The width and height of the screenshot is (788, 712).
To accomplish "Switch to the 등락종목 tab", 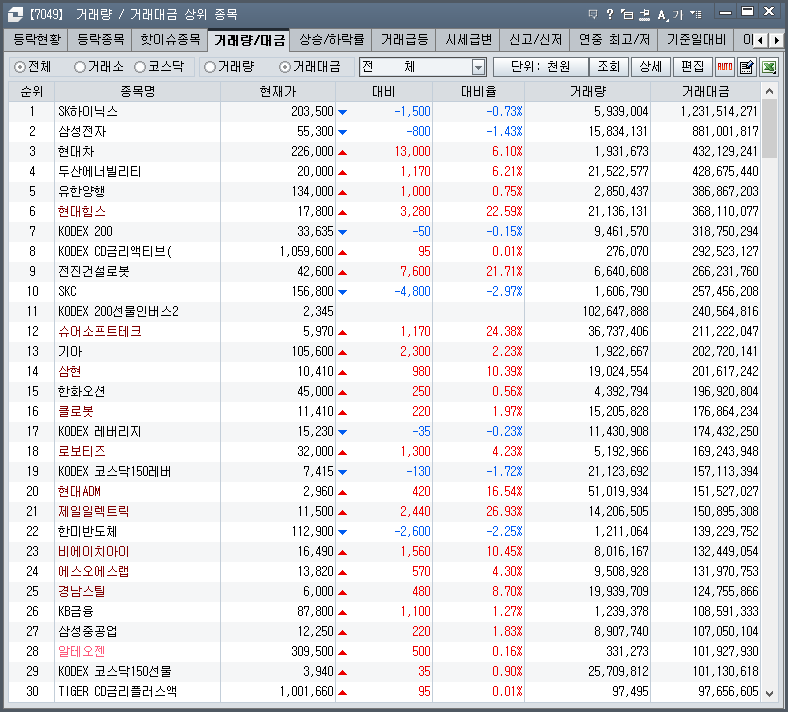I will [100, 40].
